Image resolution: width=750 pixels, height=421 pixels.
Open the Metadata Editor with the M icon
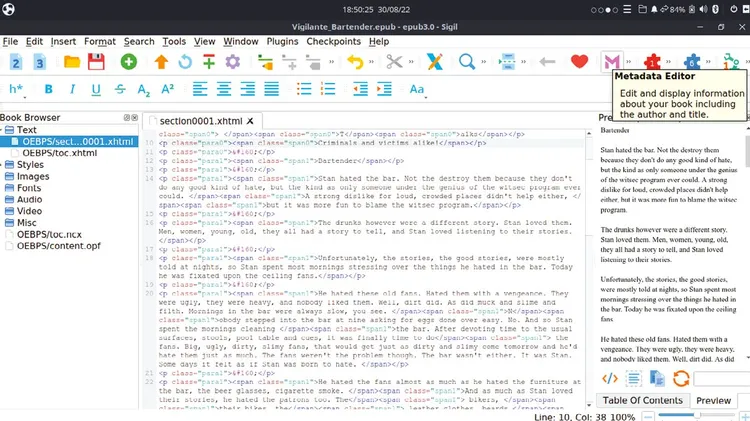[x=612, y=62]
